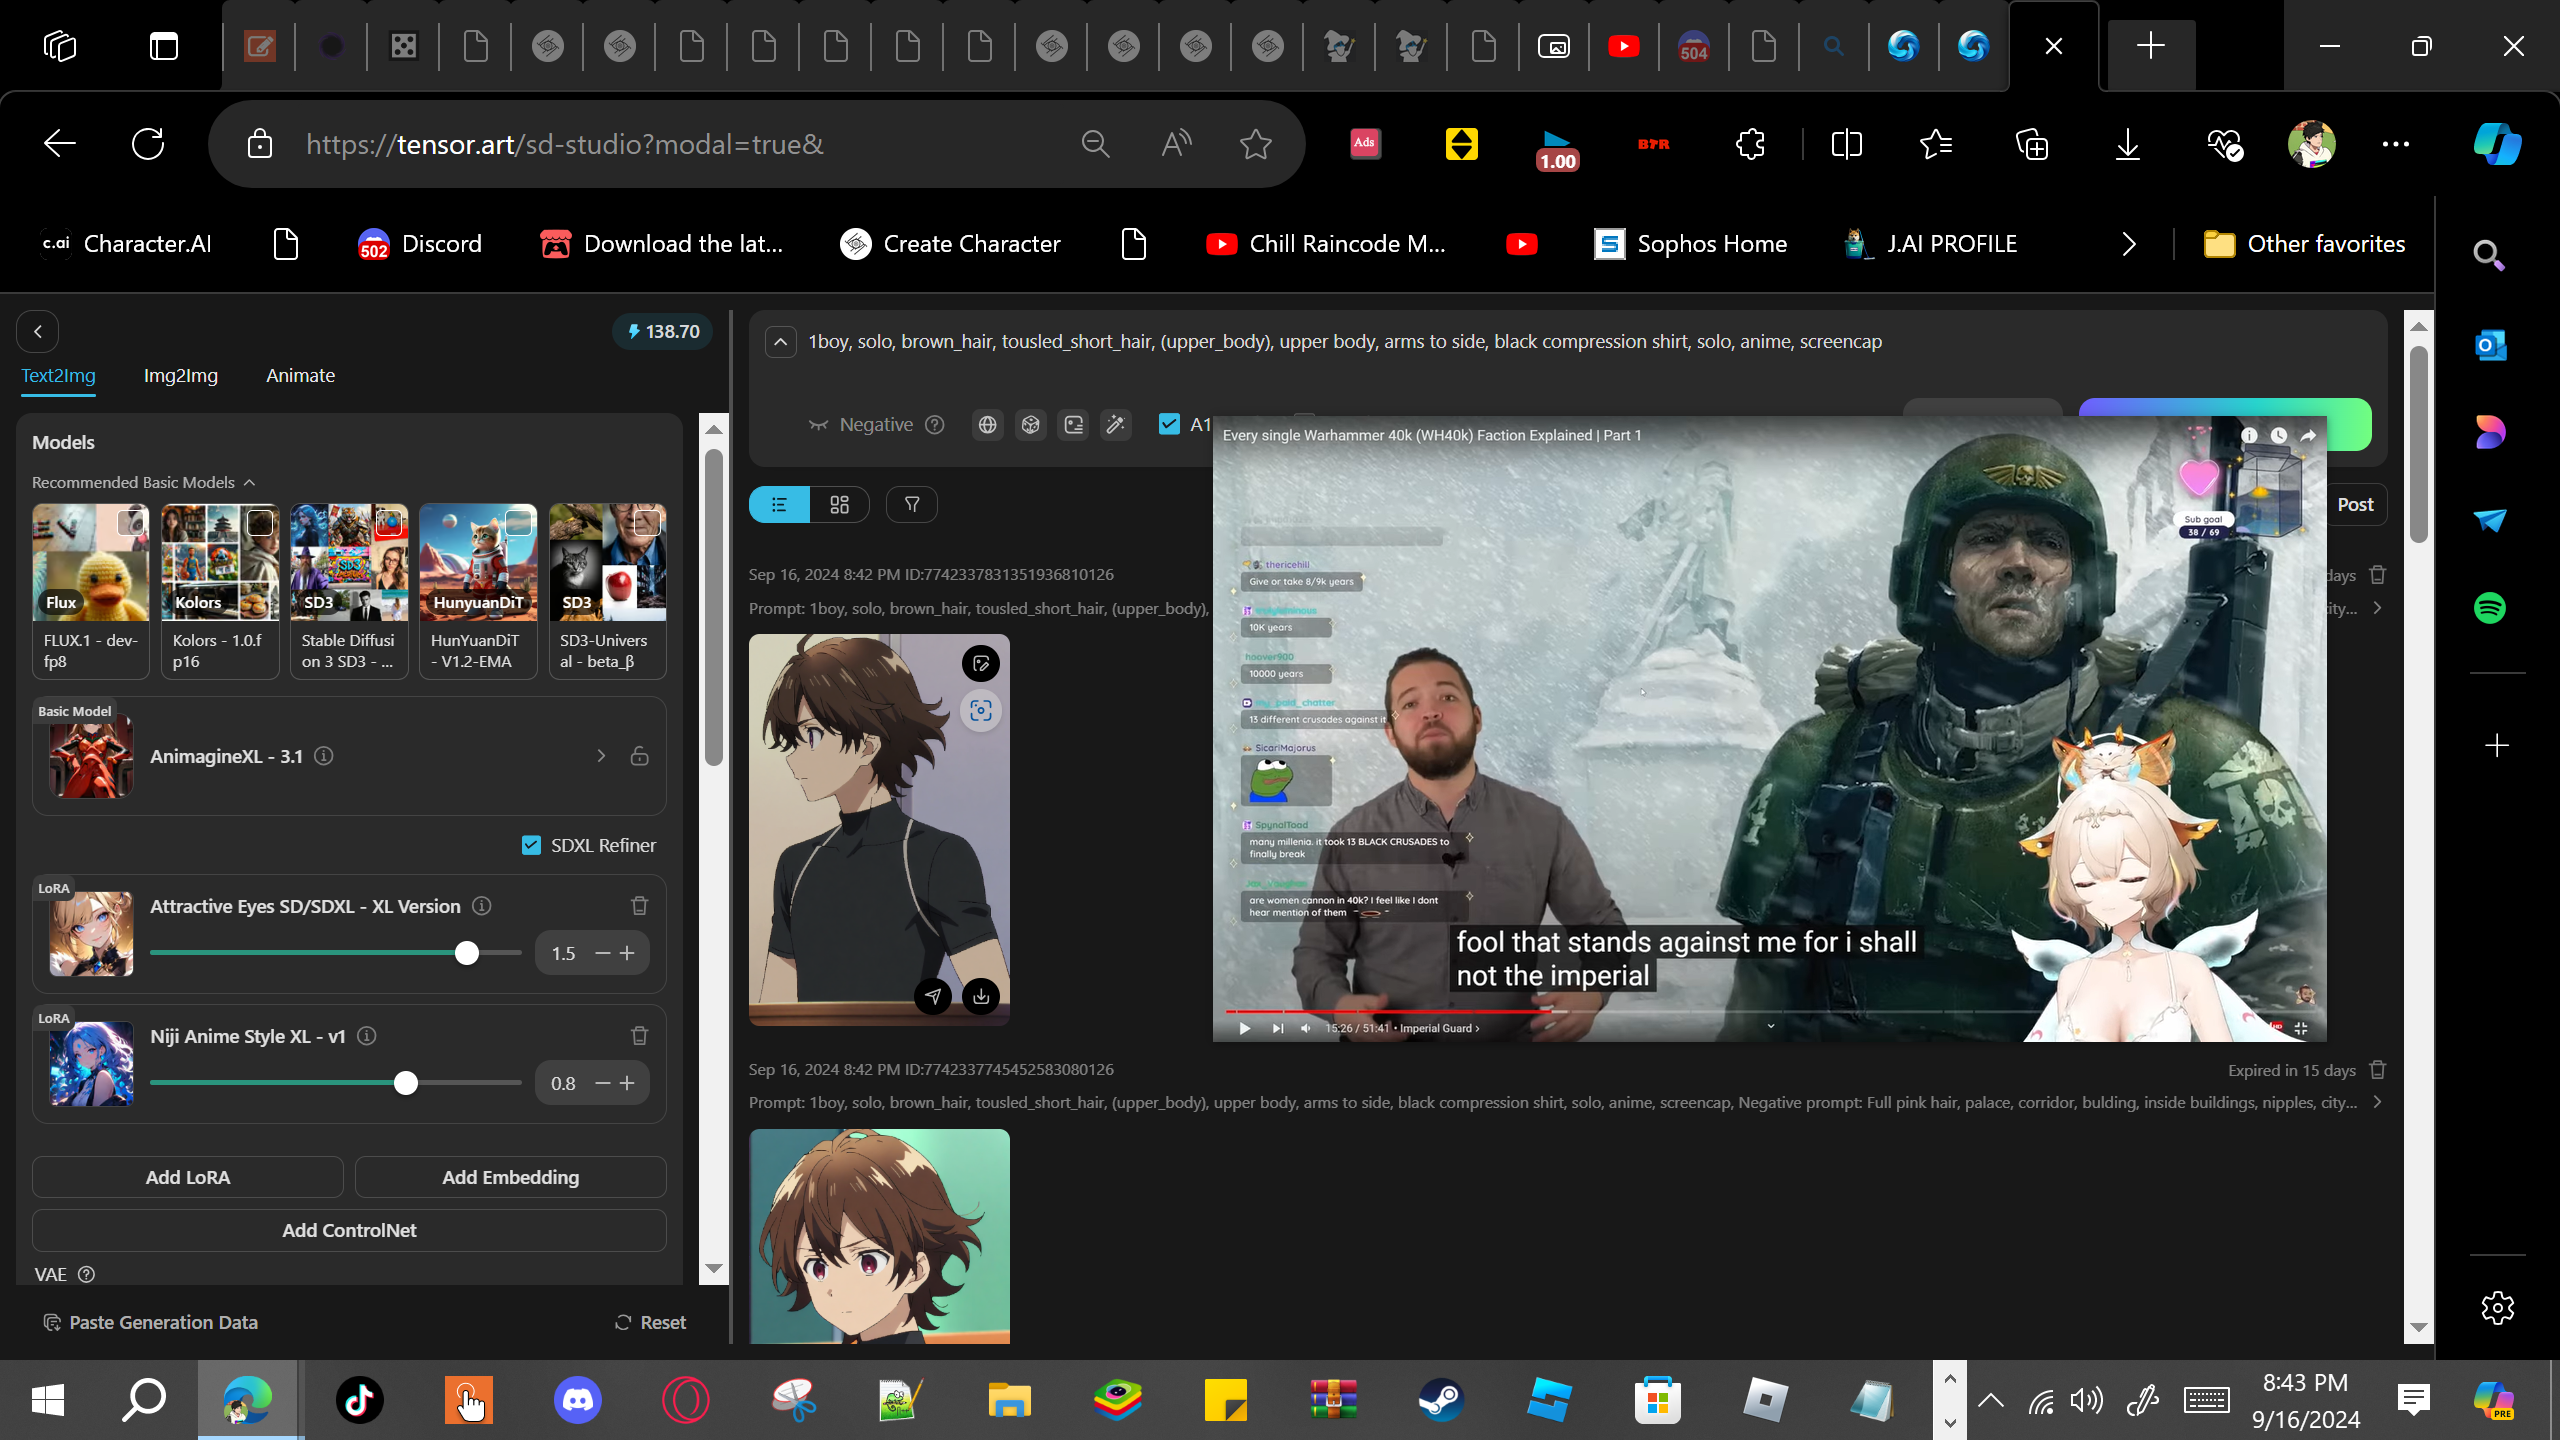Click the lock icon for AnimagineXL model
This screenshot has width=2560, height=1440.
click(640, 756)
